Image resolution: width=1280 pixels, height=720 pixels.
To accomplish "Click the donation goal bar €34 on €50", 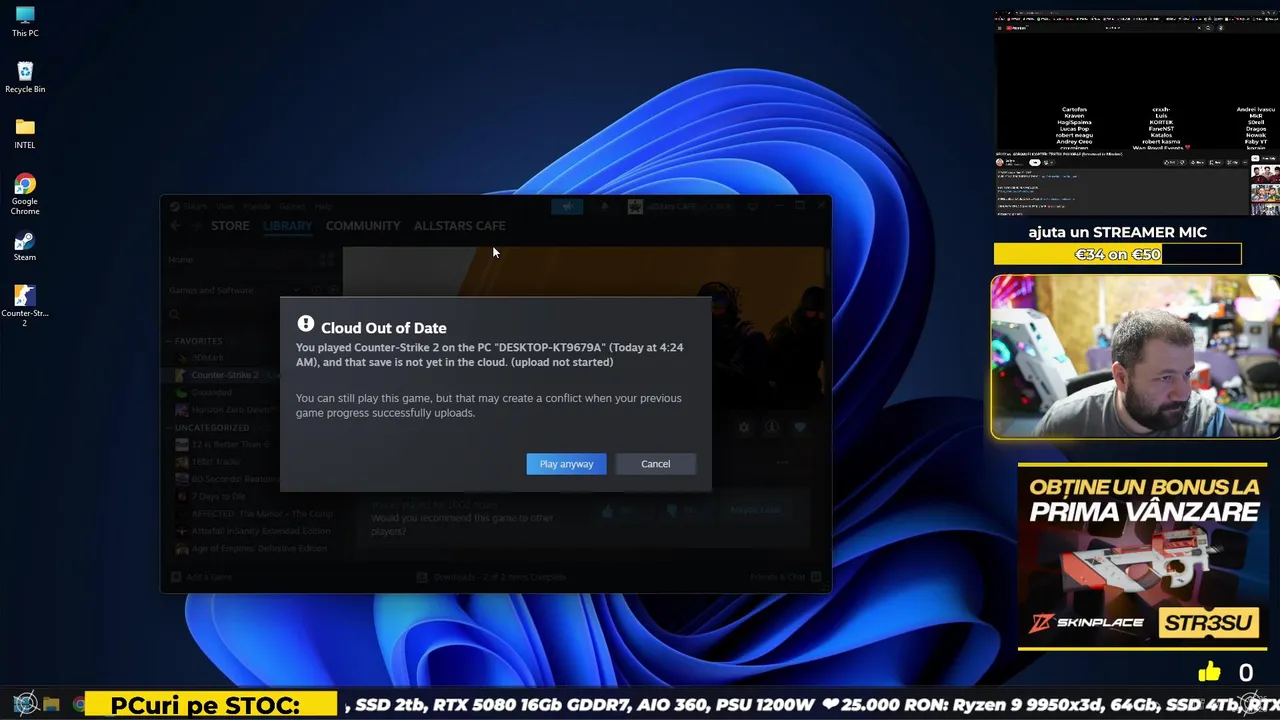I will [x=1117, y=254].
